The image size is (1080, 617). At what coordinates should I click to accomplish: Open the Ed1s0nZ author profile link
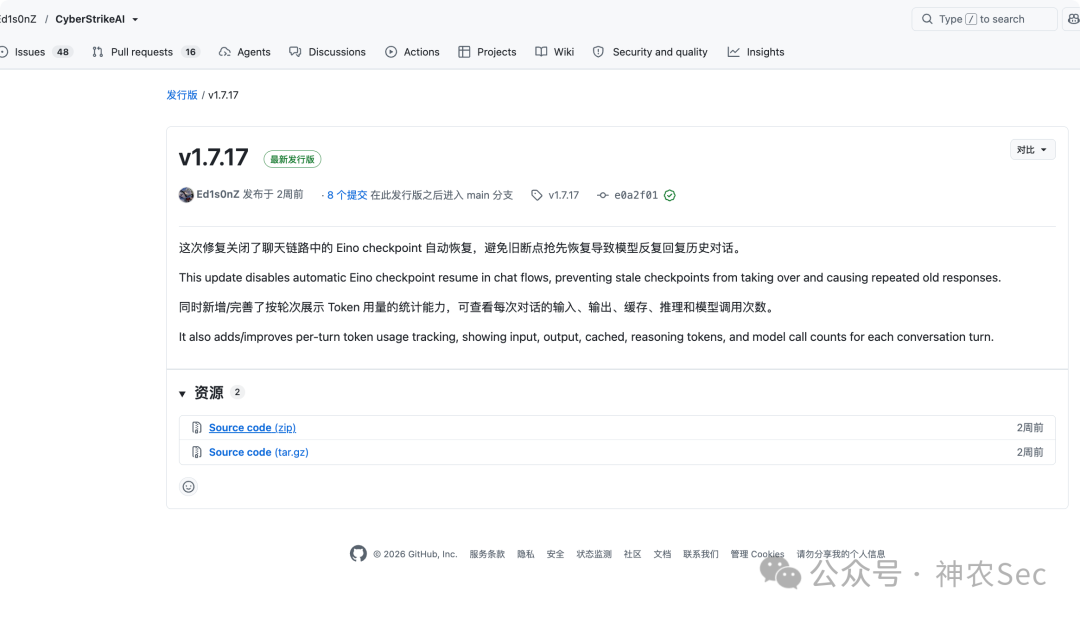pos(218,194)
